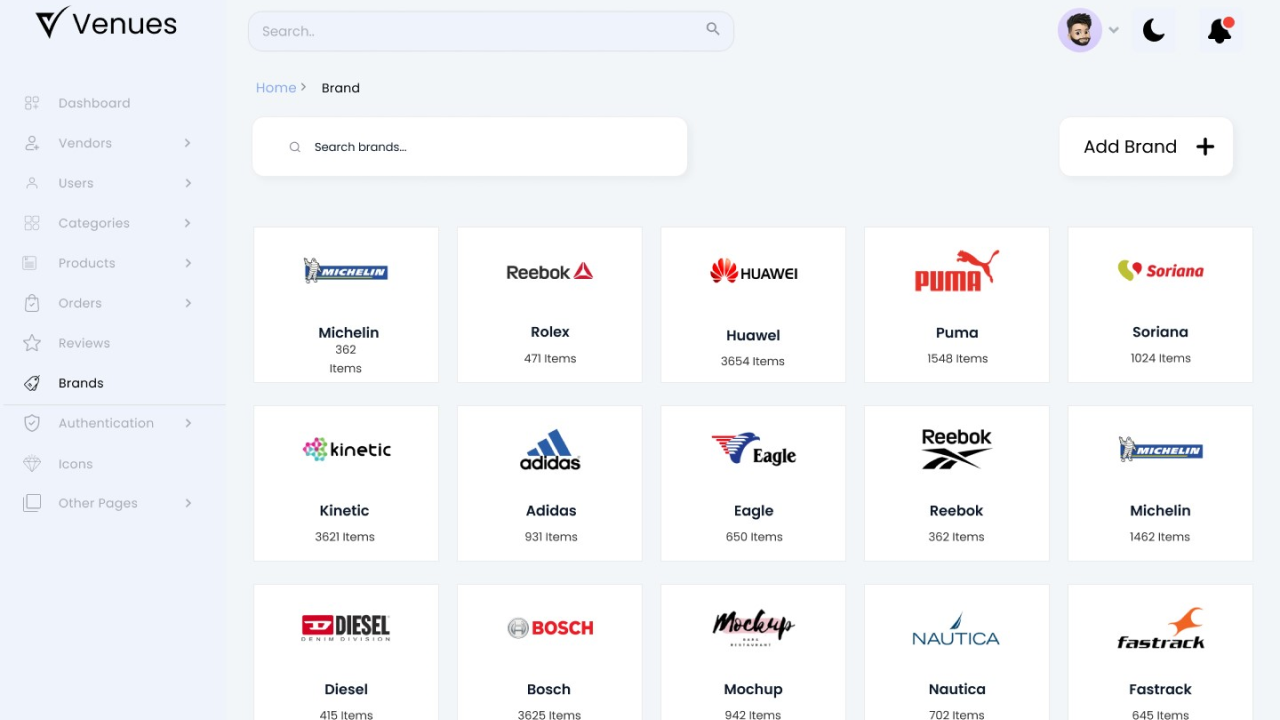Click the Fastrack logo
Viewport: 1280px width, 720px height.
[x=1160, y=628]
